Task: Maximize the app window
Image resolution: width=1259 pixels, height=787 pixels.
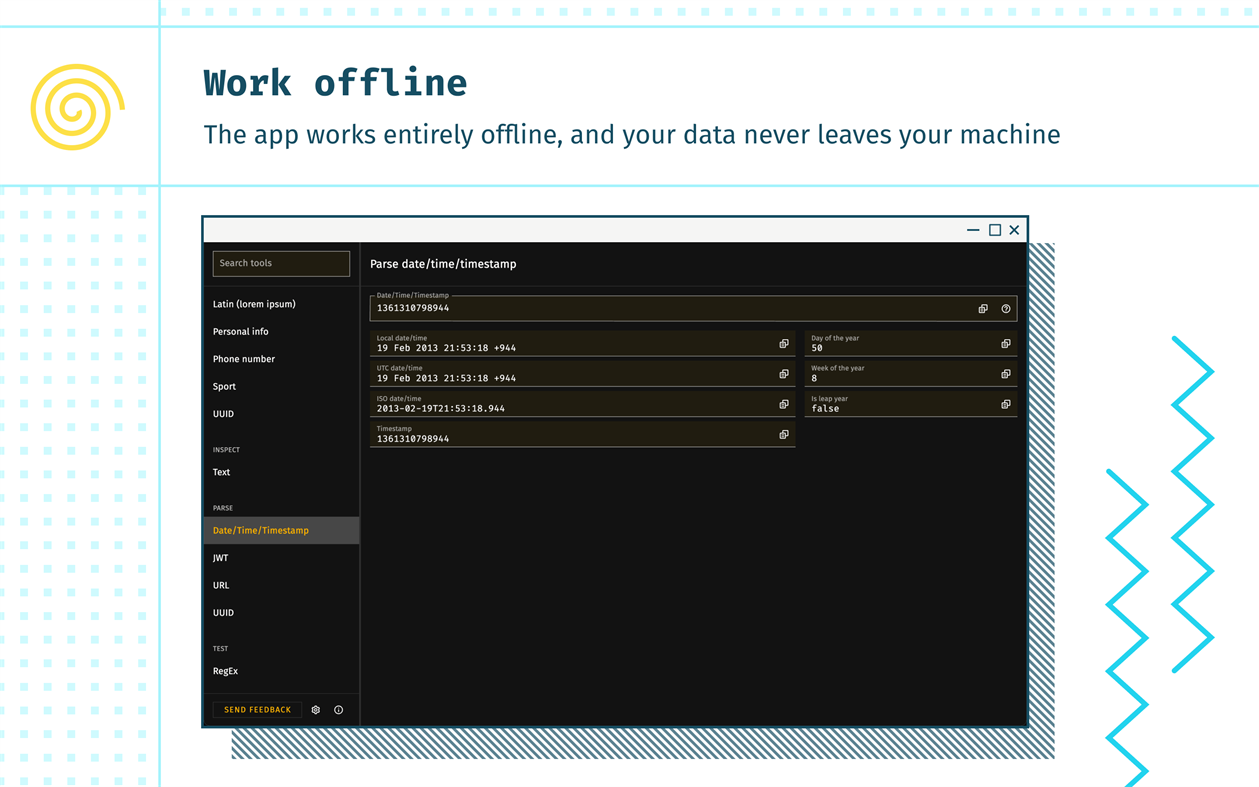Action: (995, 230)
